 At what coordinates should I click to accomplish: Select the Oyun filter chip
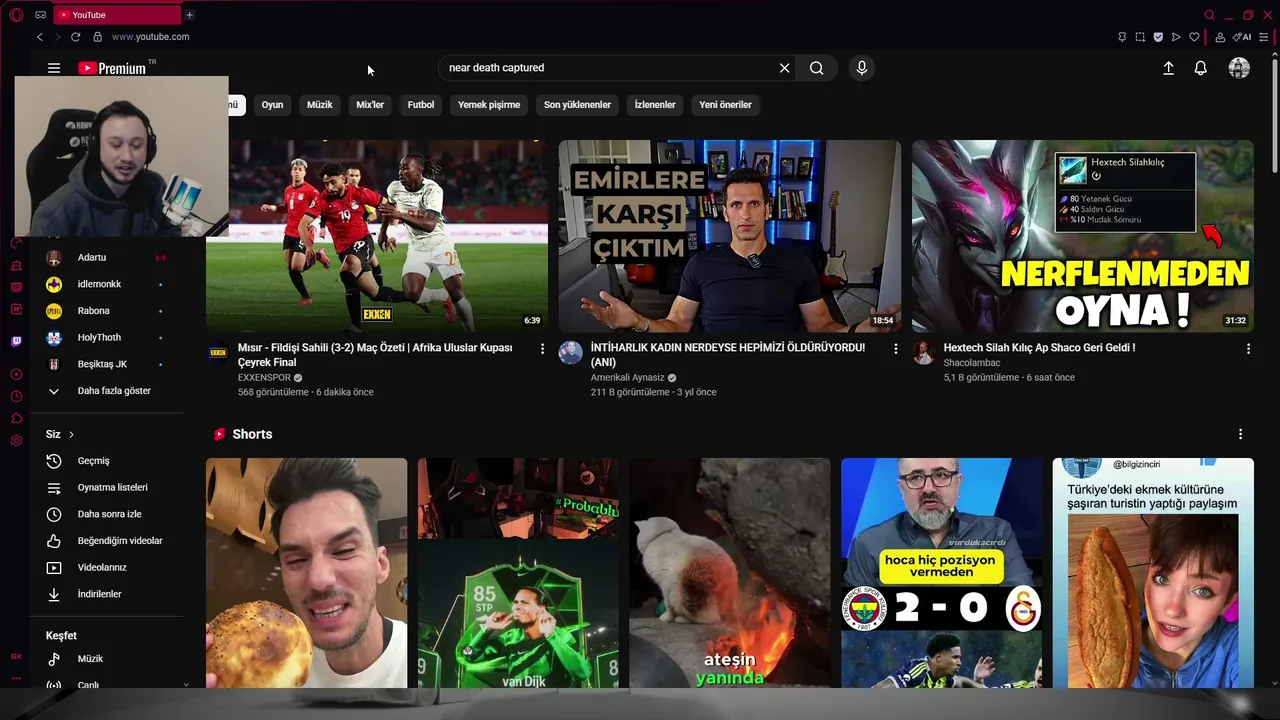pos(272,105)
